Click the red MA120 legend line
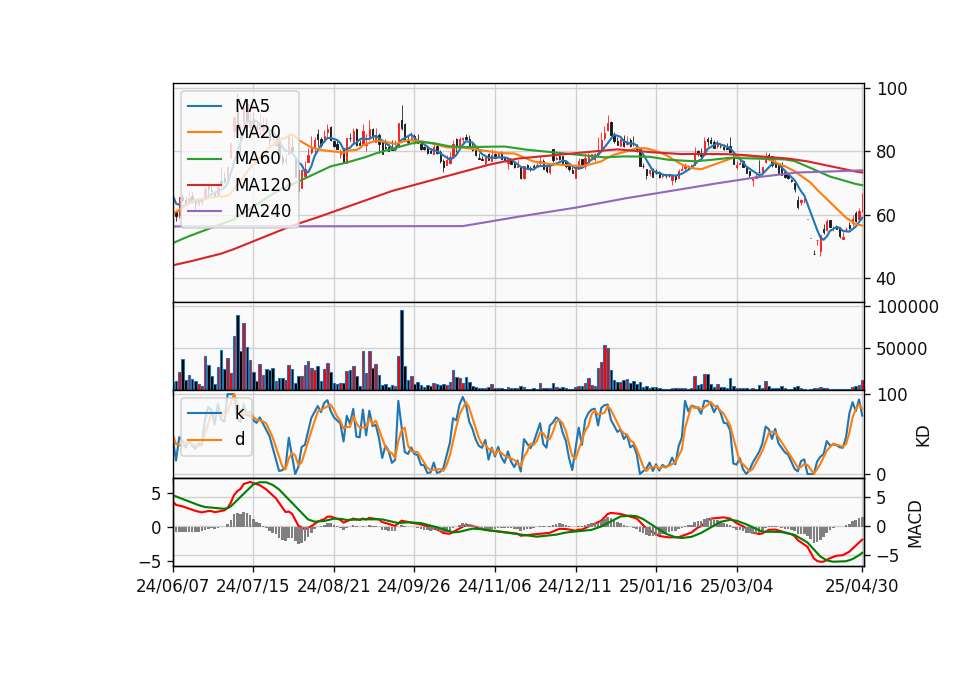The image size is (960, 690). 204,185
